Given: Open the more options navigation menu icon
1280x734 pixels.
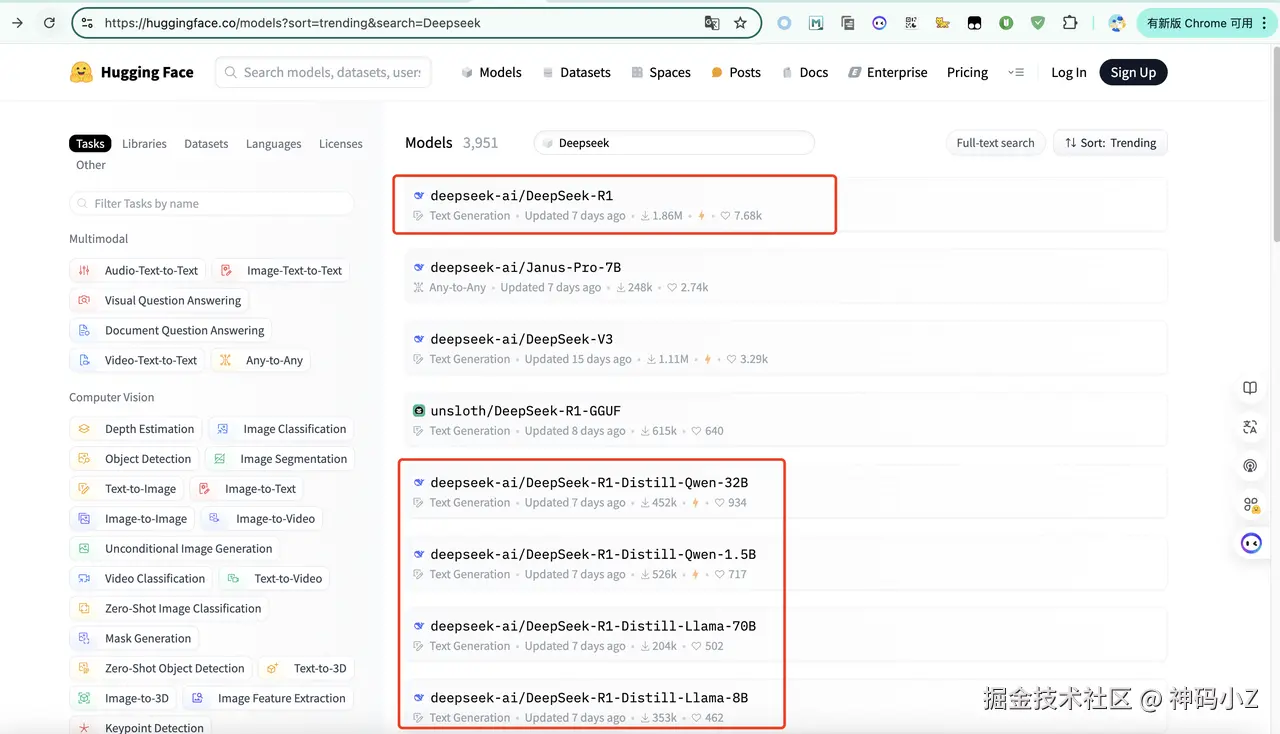Looking at the screenshot, I should (x=1016, y=72).
